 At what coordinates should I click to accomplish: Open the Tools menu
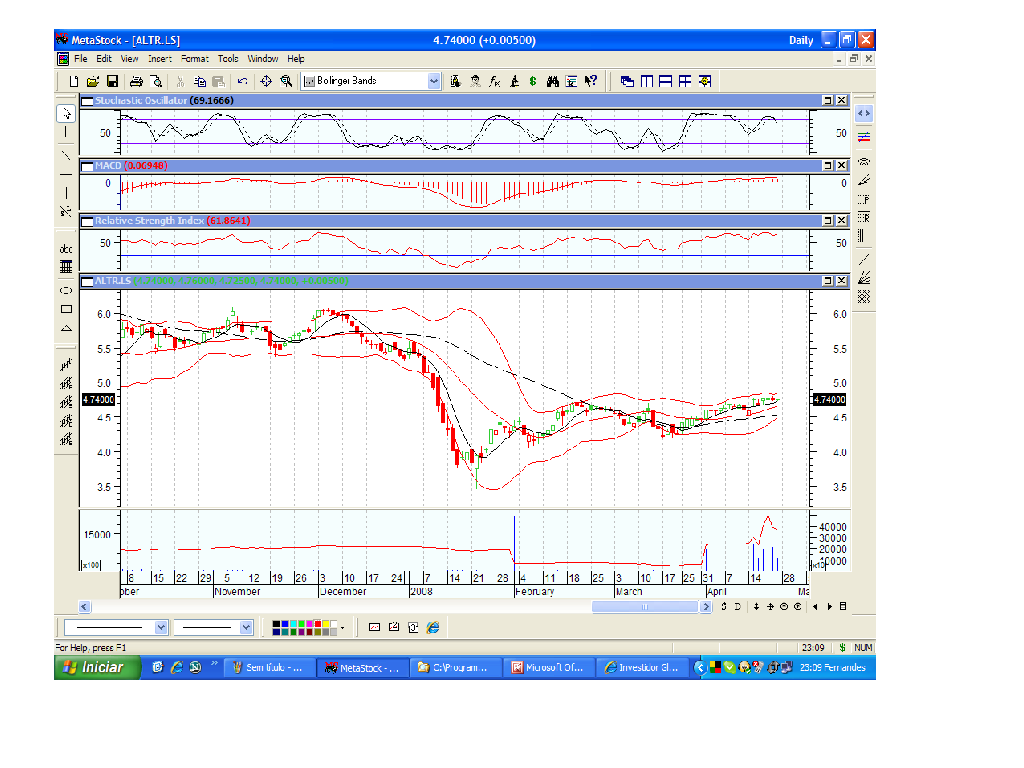click(228, 59)
